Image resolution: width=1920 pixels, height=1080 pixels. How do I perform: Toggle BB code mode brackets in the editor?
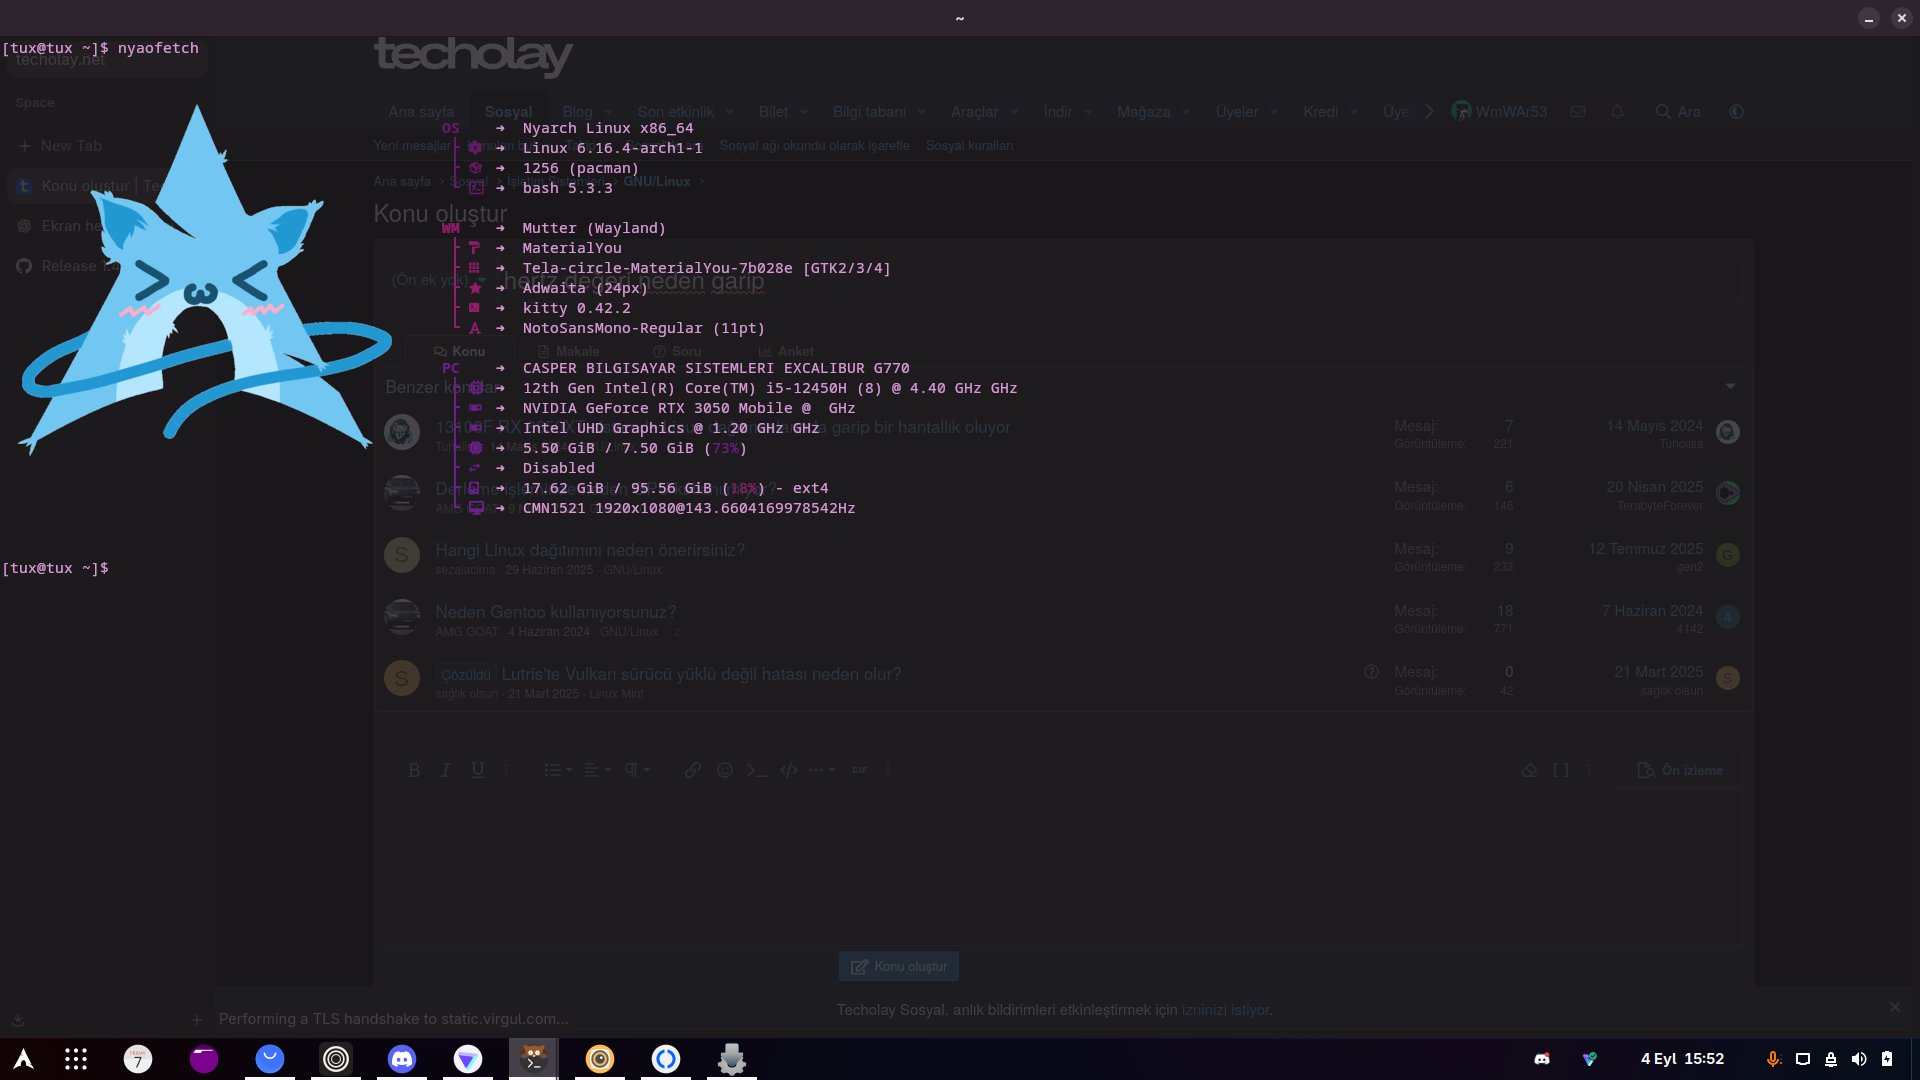[1560, 770]
